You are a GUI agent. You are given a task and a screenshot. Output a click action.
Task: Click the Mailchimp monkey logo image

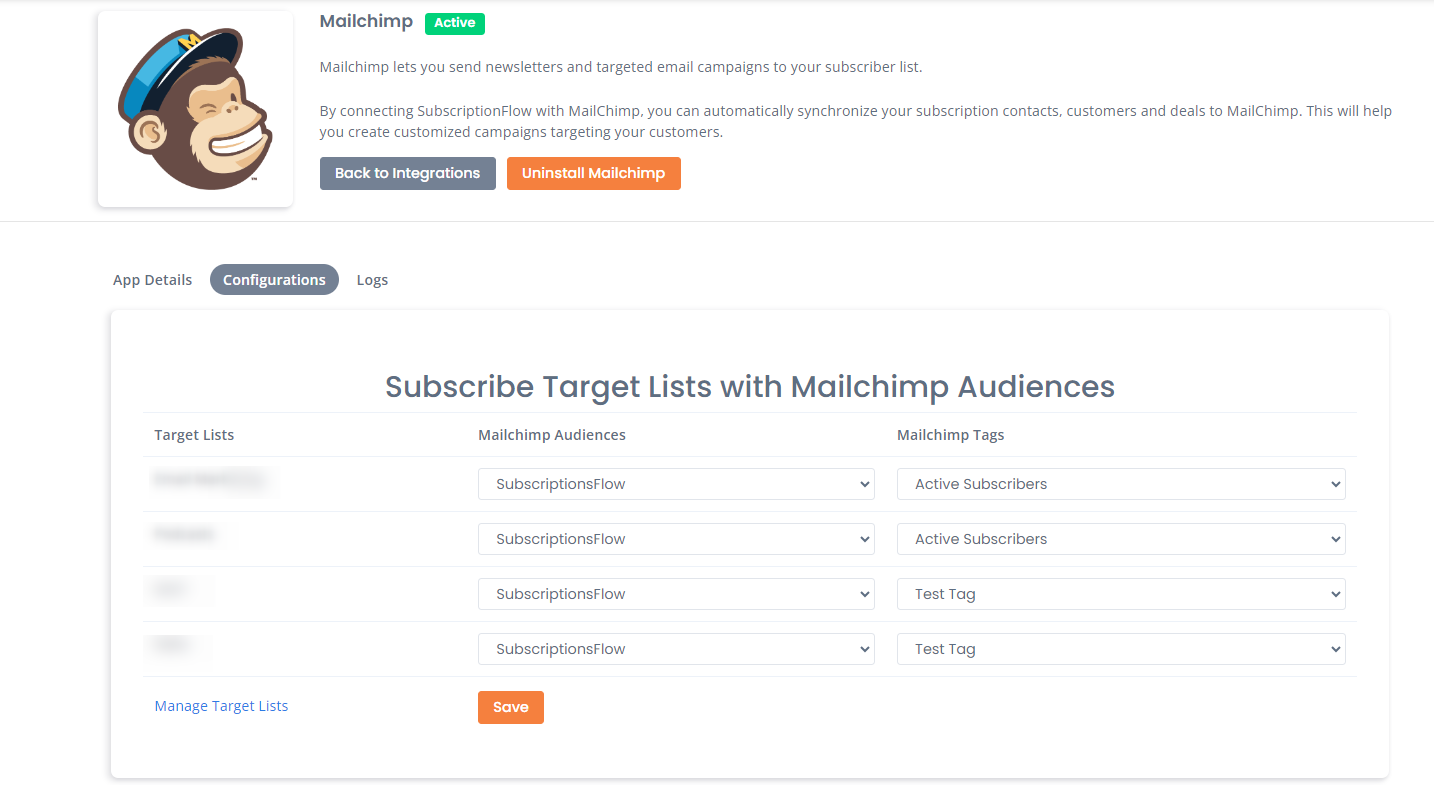(x=195, y=109)
